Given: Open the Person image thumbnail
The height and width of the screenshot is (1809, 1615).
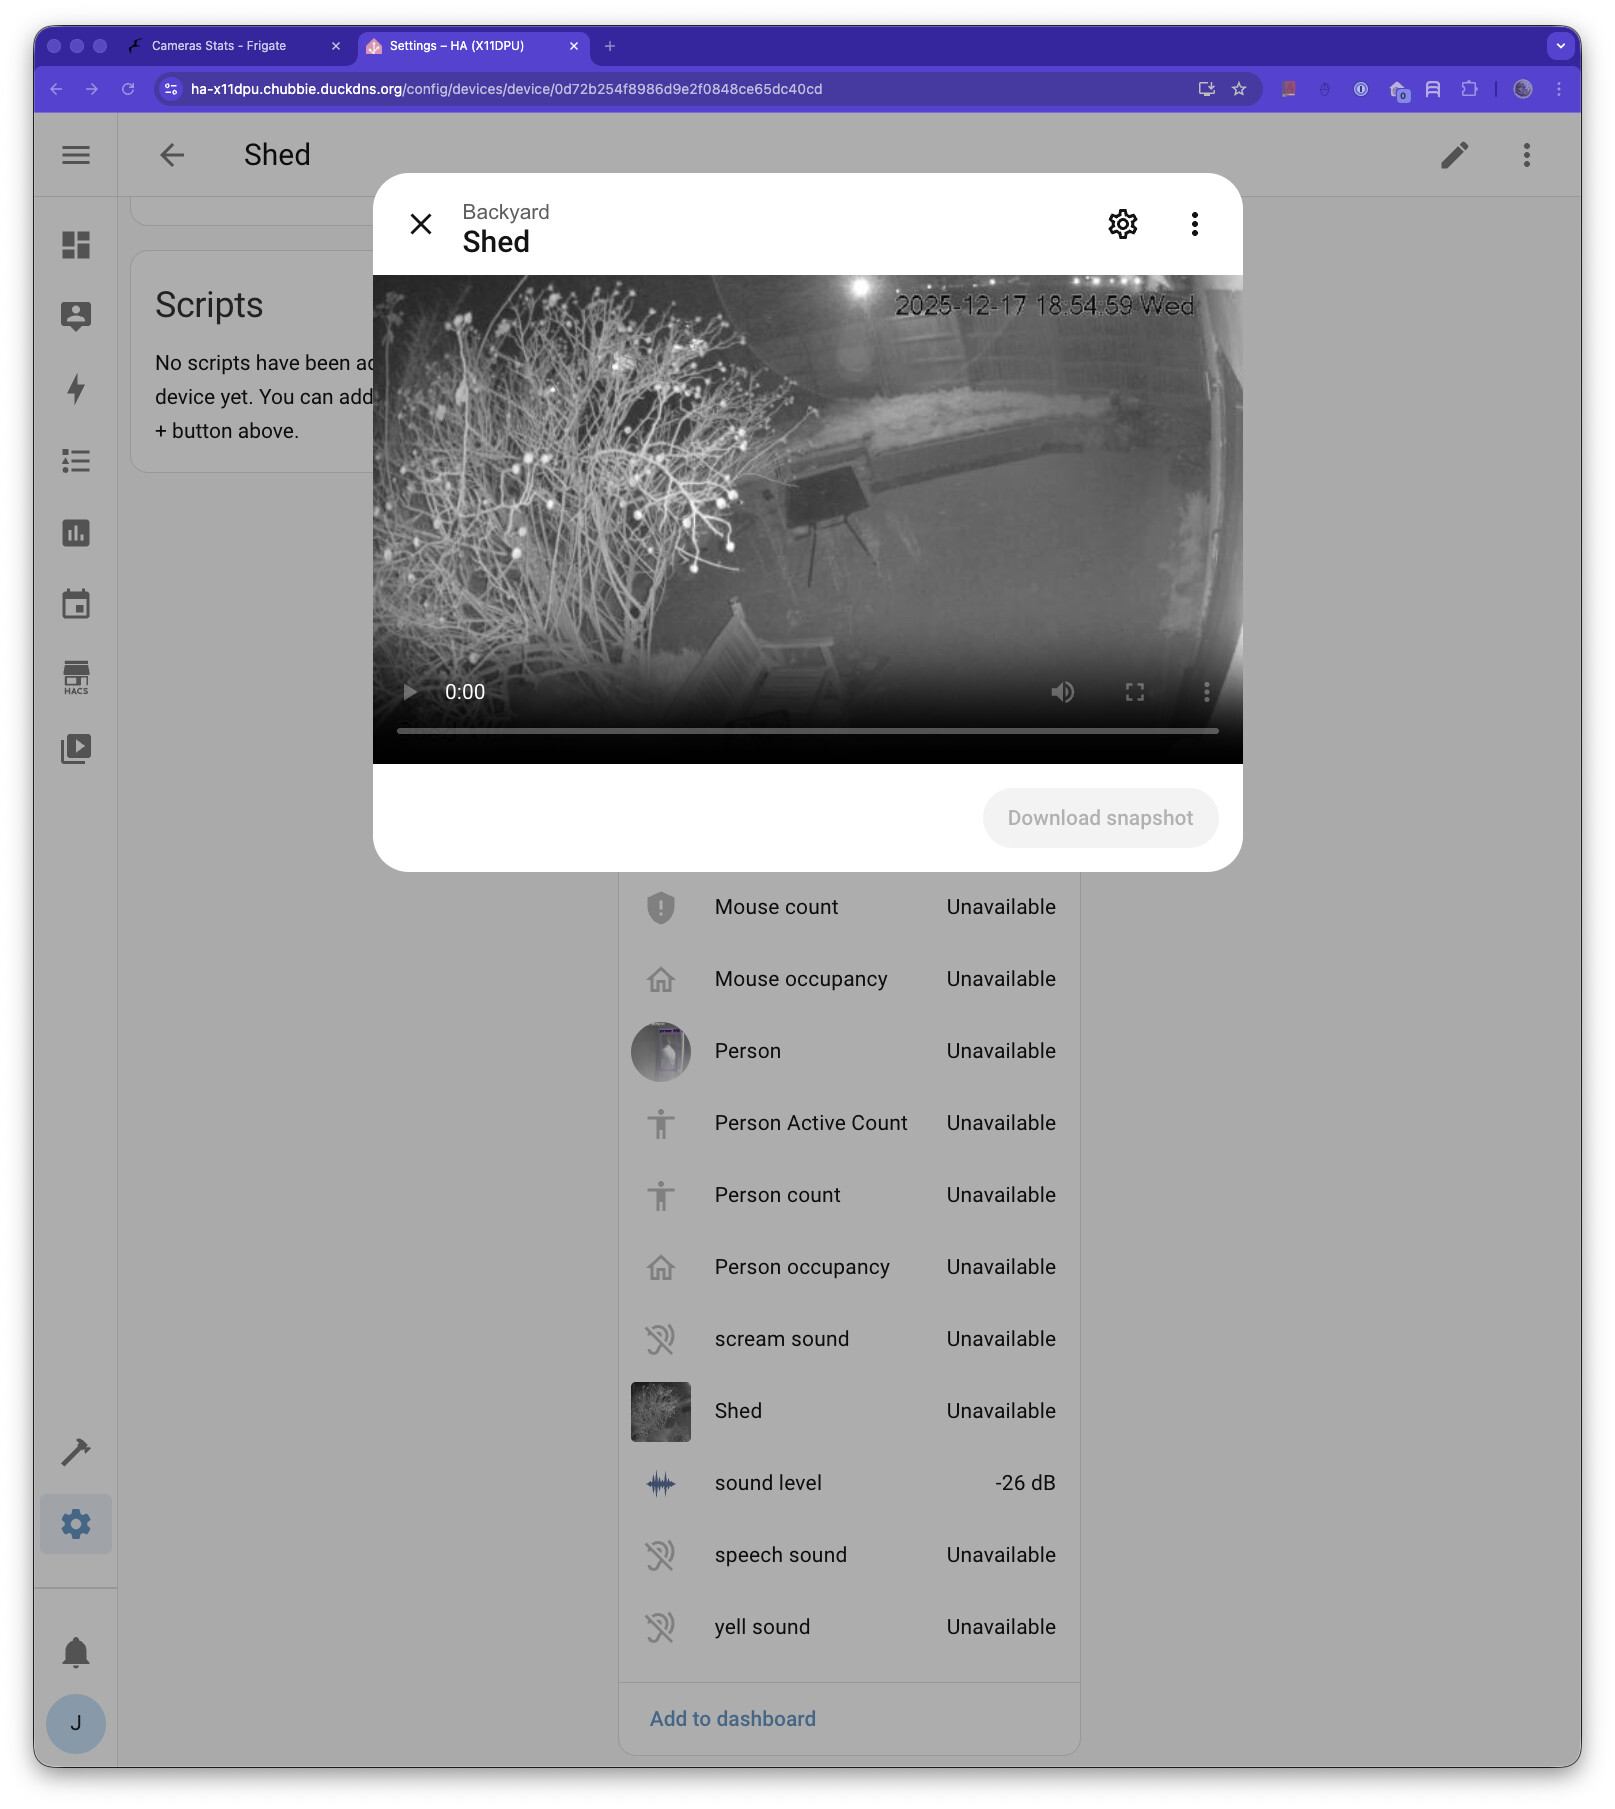Looking at the screenshot, I should 661,1051.
